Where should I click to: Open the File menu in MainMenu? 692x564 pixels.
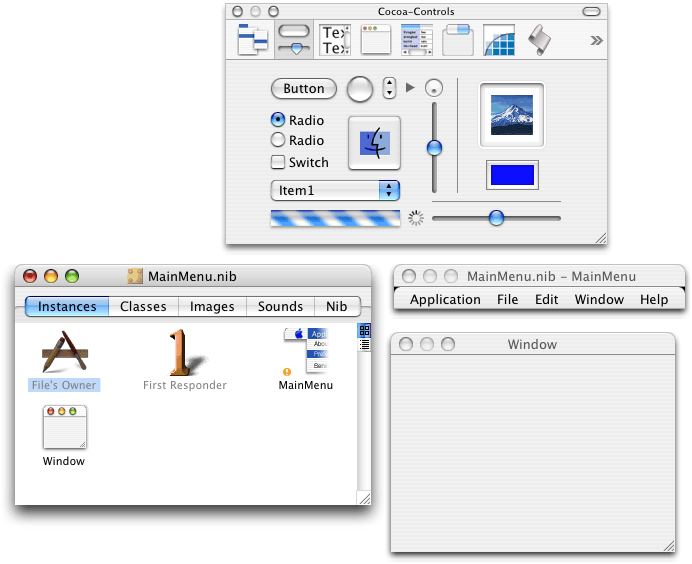click(508, 299)
